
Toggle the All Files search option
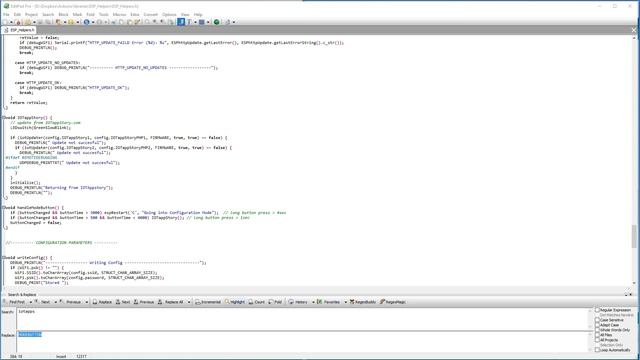tap(598, 335)
